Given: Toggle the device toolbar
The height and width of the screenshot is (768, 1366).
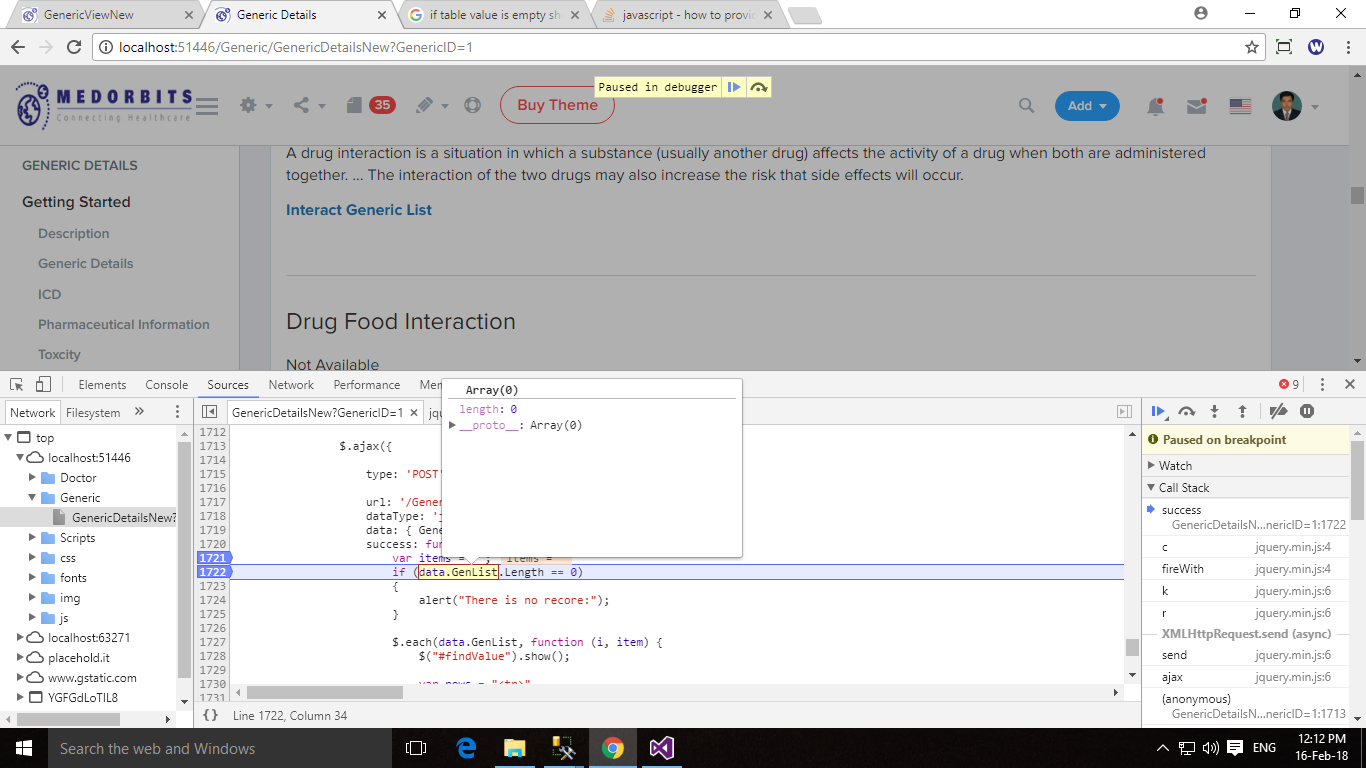Looking at the screenshot, I should tap(43, 385).
